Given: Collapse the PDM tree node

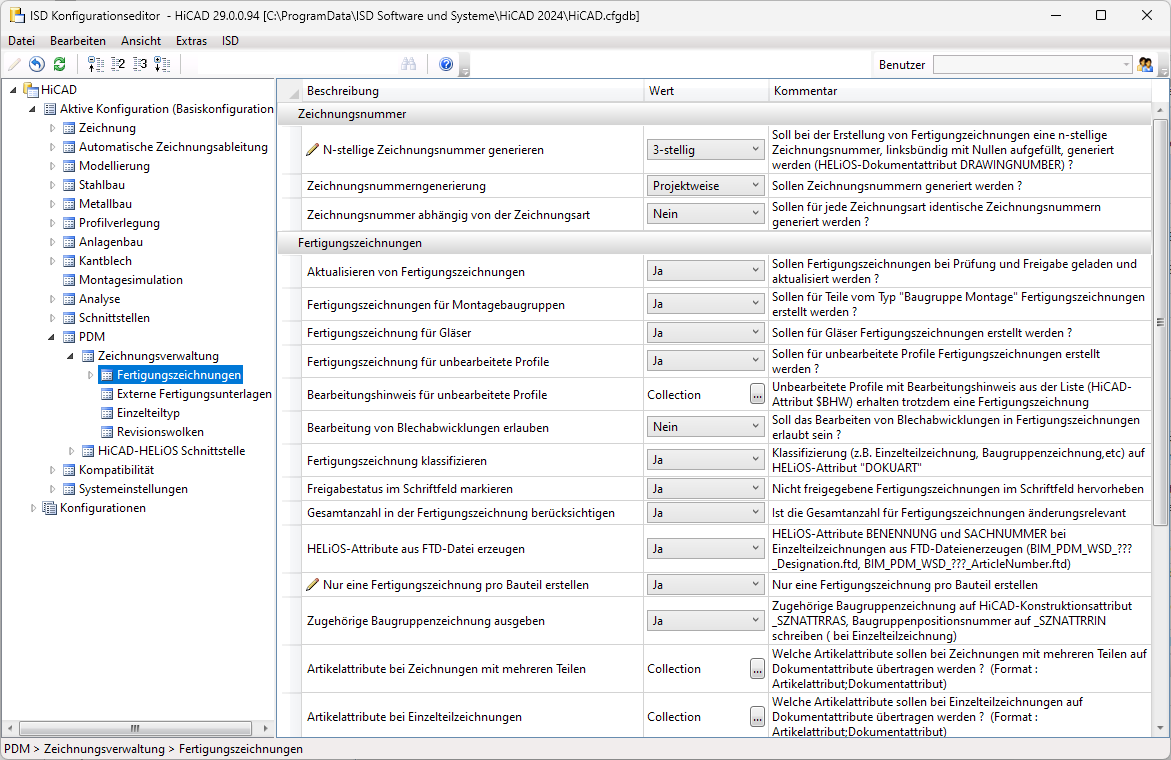Looking at the screenshot, I should pyautogui.click(x=54, y=337).
